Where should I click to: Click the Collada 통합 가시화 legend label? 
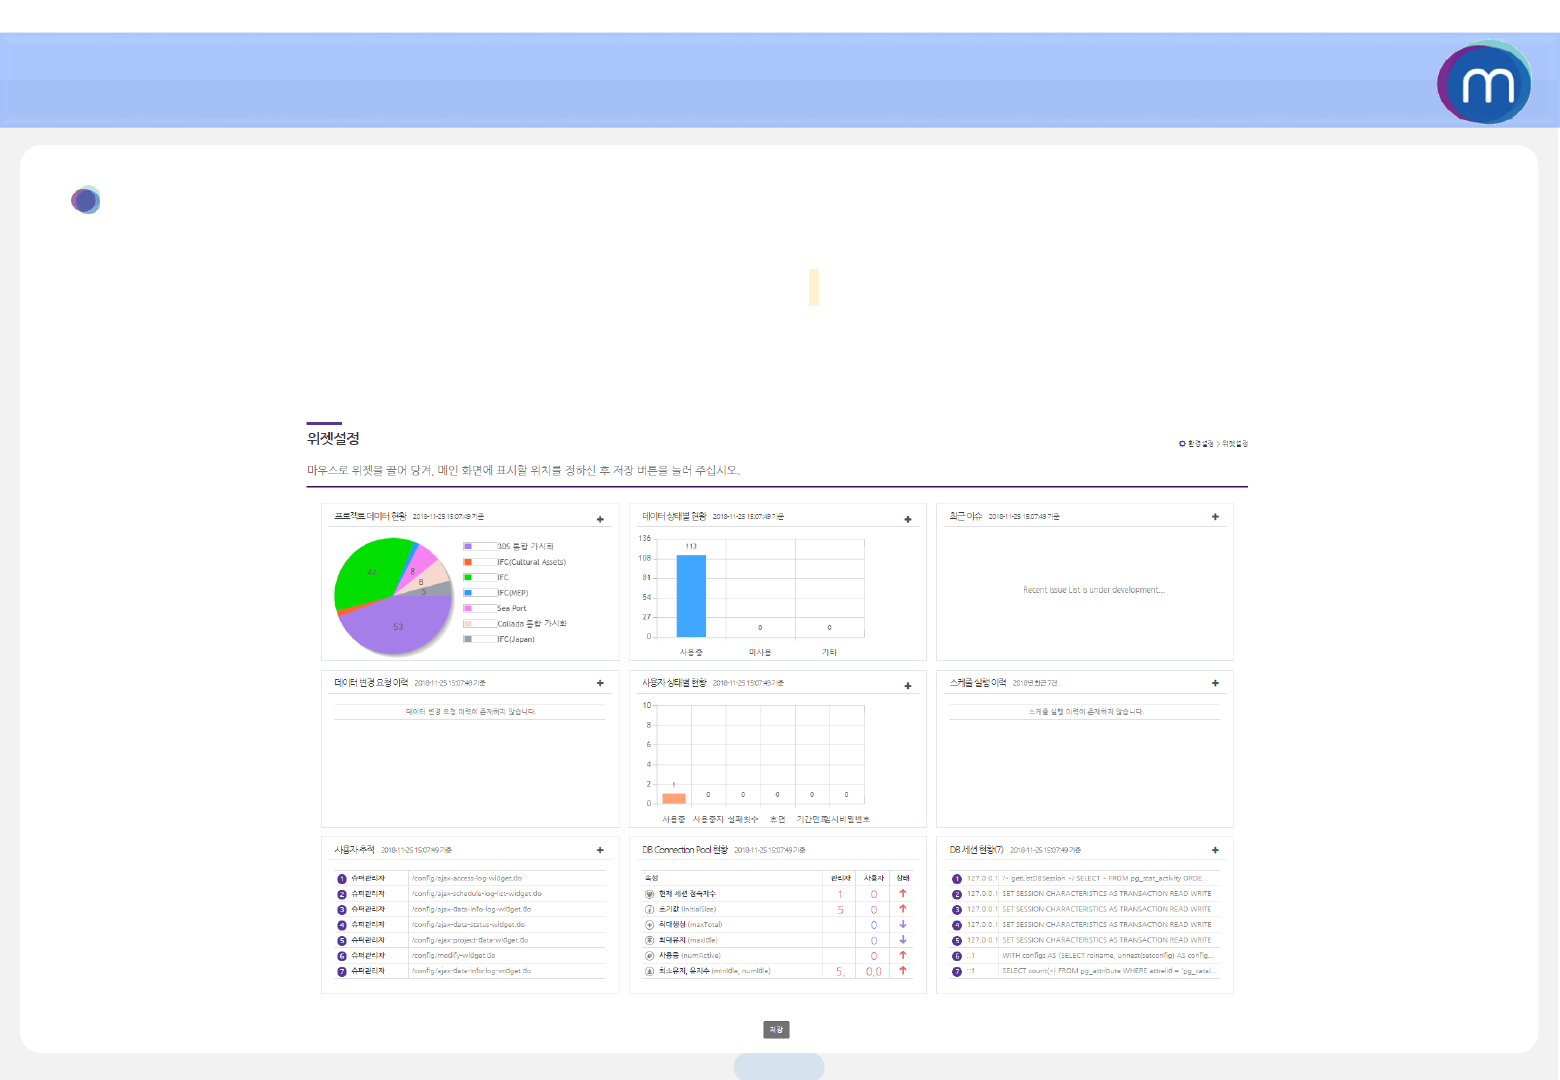532,624
